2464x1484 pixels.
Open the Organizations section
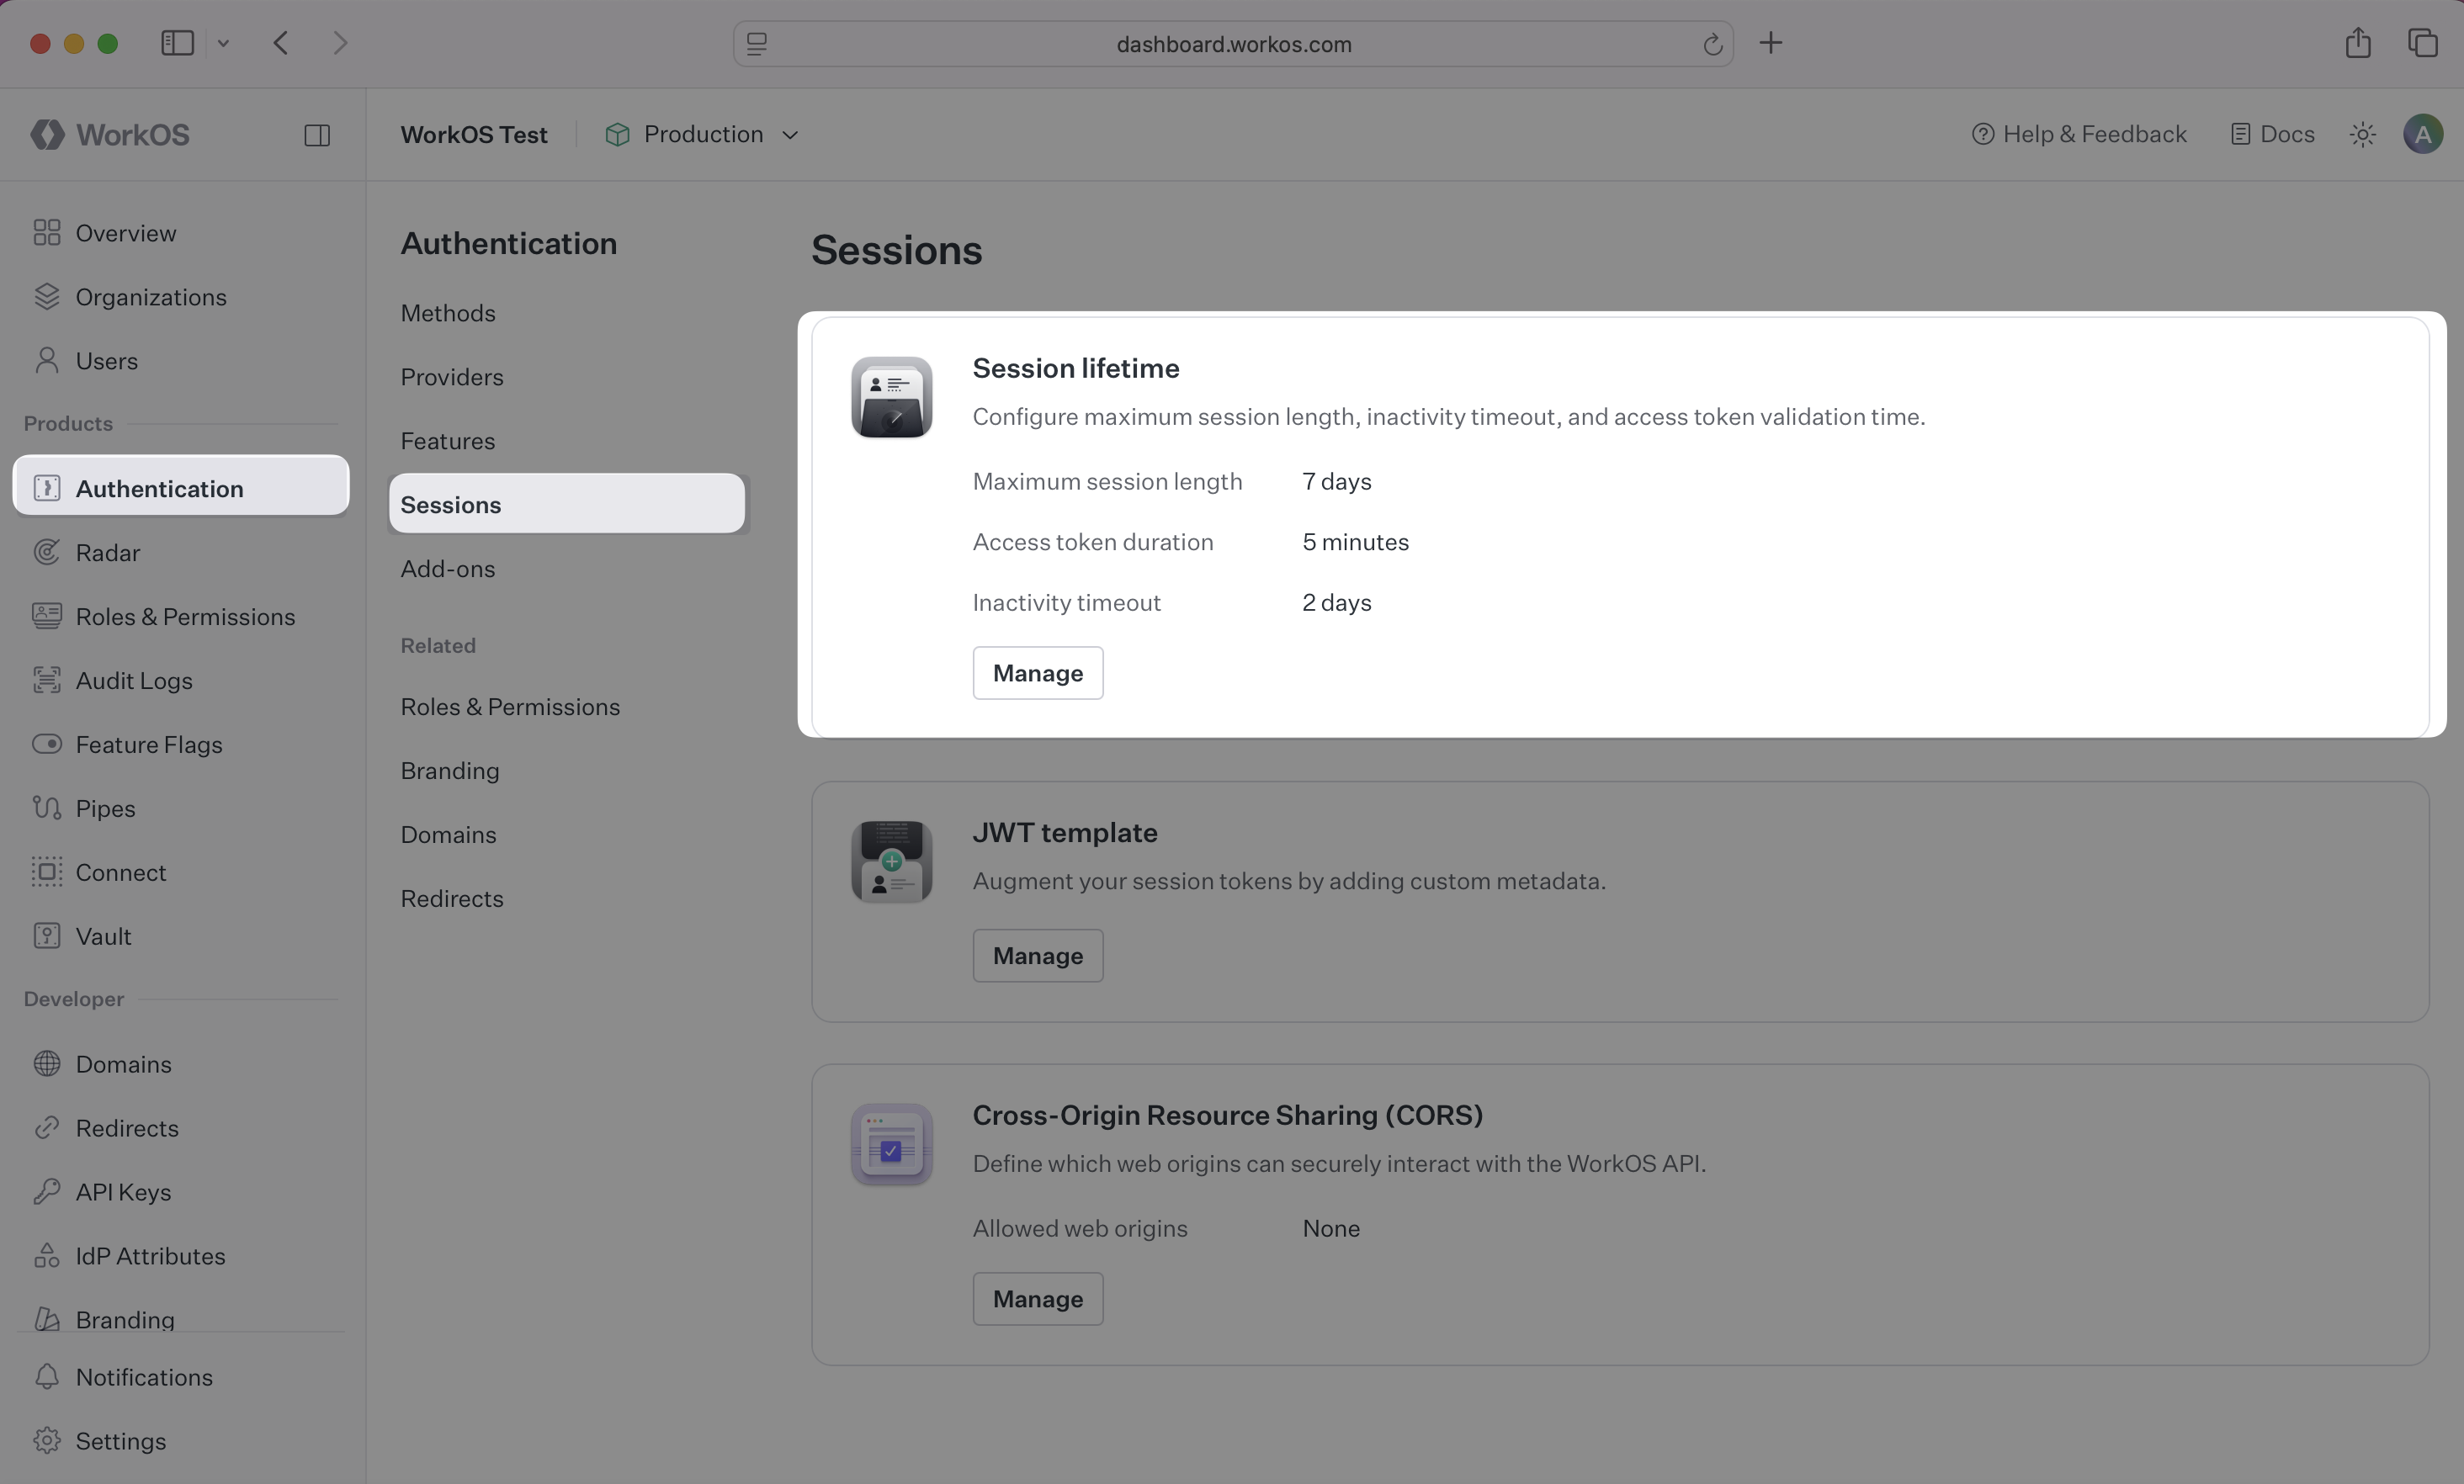pyautogui.click(x=151, y=296)
